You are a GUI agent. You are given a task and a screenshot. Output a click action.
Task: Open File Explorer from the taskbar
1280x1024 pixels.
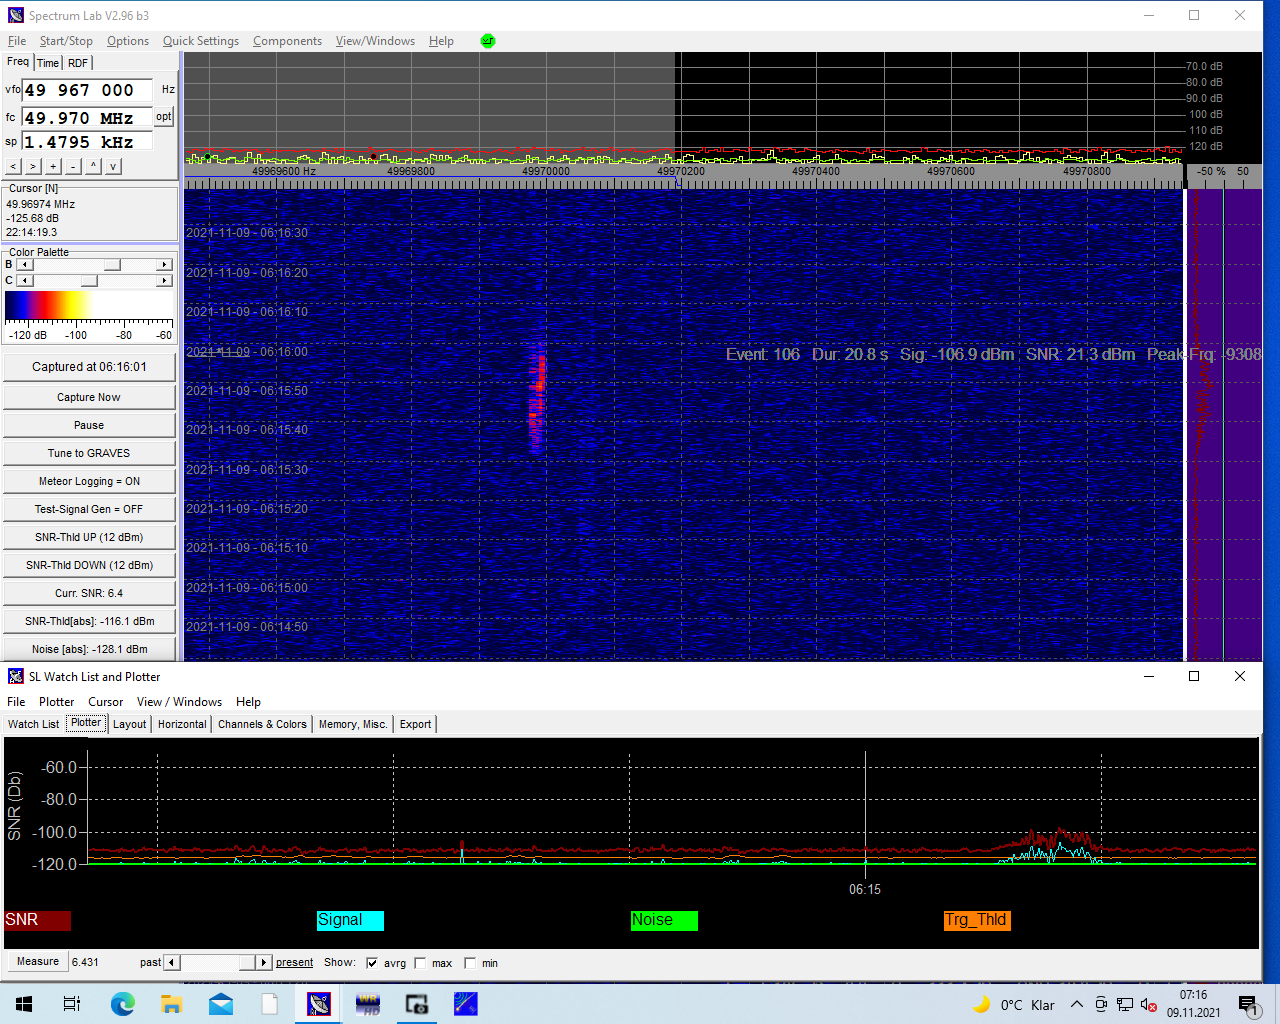pos(171,1004)
